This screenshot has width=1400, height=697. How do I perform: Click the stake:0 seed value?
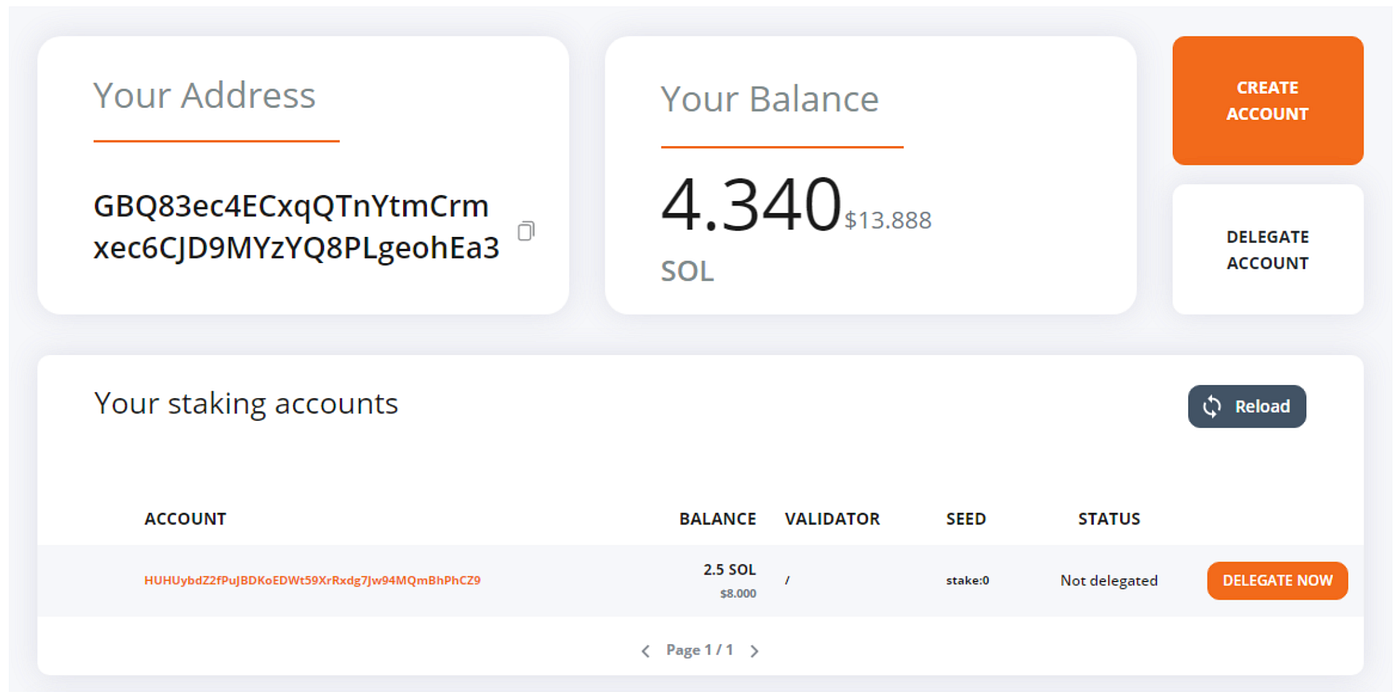pyautogui.click(x=968, y=580)
